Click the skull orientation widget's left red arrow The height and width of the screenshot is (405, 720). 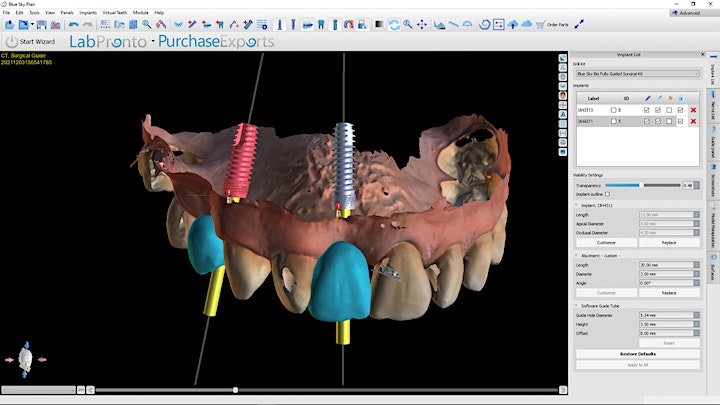(9, 360)
